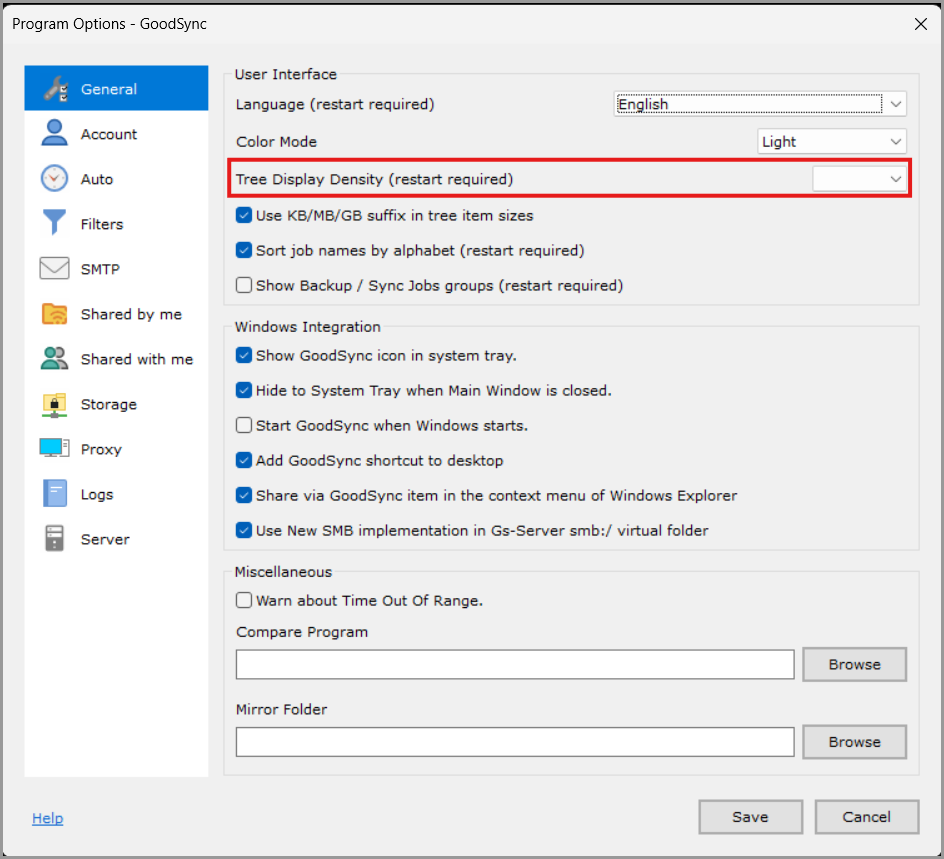Click the Storage locked folder icon
Screen dimensions: 944x859
pos(54,405)
